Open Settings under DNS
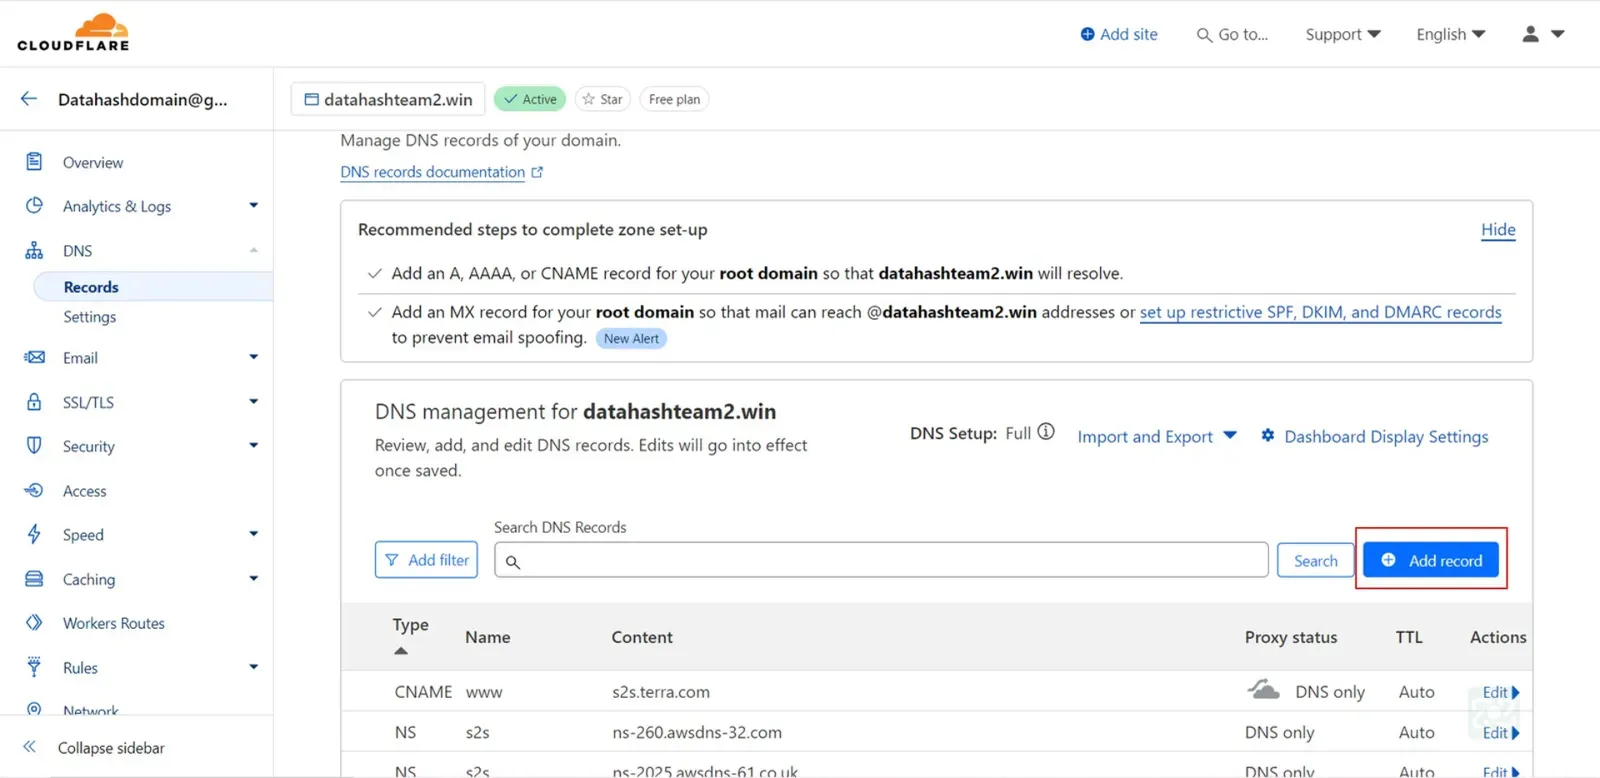 coord(90,317)
